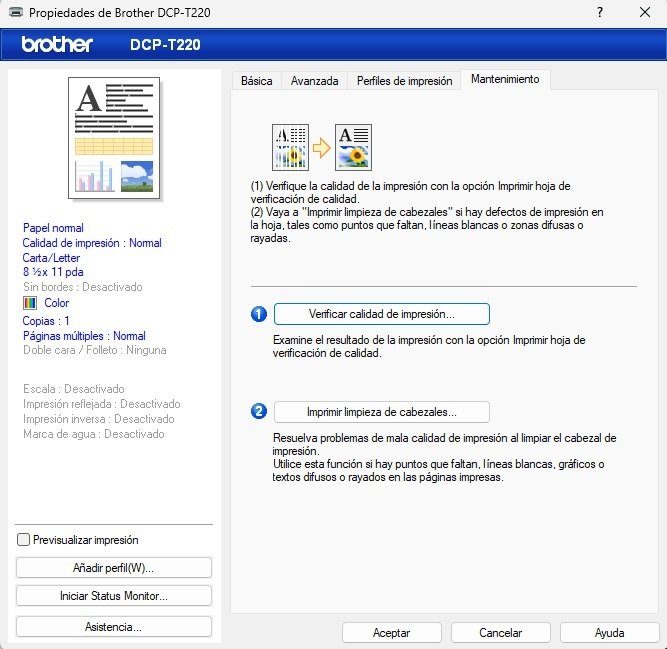
Task: Click the page layout preview thumbnail
Action: (x=114, y=138)
